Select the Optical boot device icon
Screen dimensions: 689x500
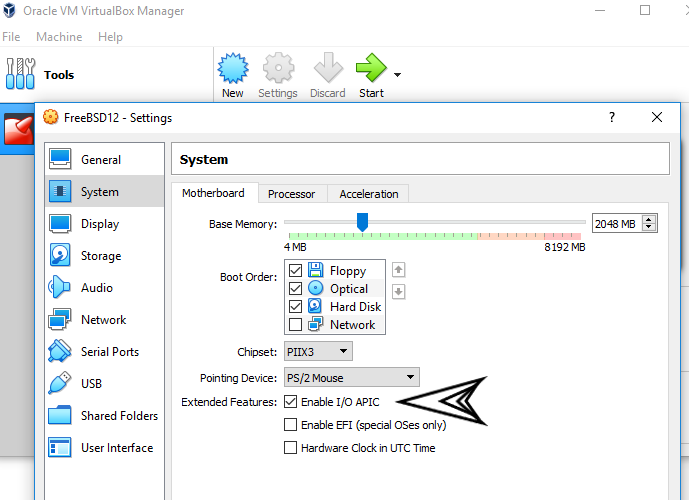point(315,288)
